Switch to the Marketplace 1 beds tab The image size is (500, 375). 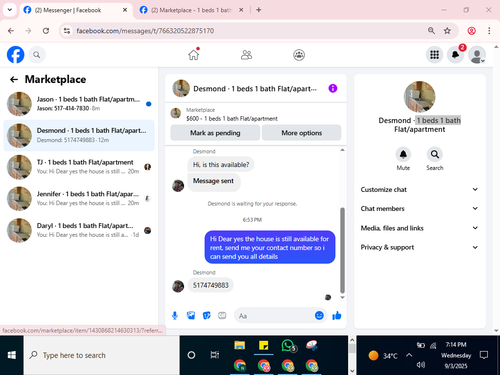(x=192, y=10)
